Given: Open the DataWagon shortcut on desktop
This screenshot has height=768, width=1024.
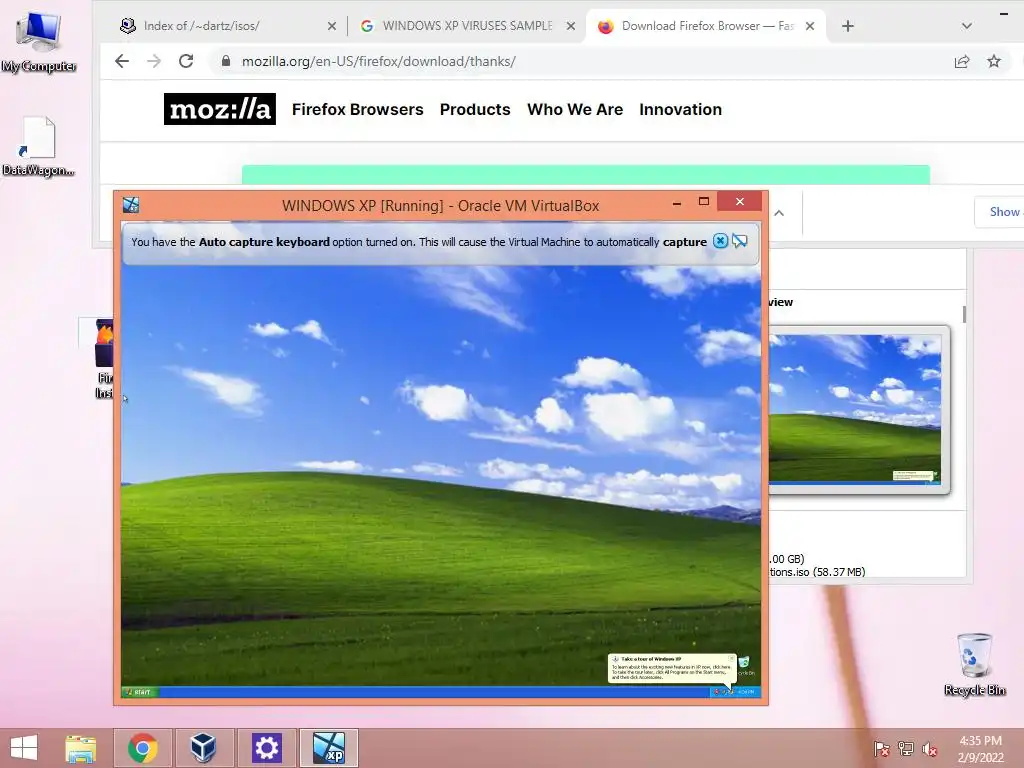Looking at the screenshot, I should [x=39, y=147].
